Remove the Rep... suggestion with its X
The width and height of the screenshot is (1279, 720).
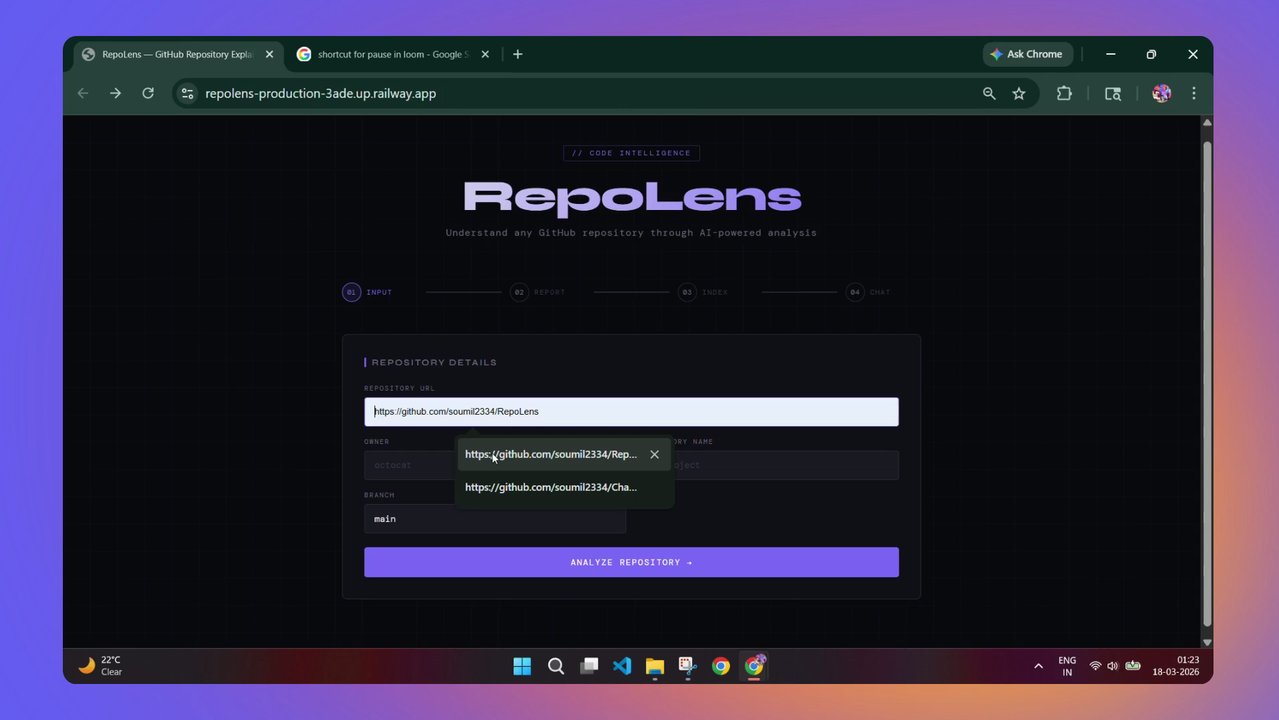tap(654, 454)
